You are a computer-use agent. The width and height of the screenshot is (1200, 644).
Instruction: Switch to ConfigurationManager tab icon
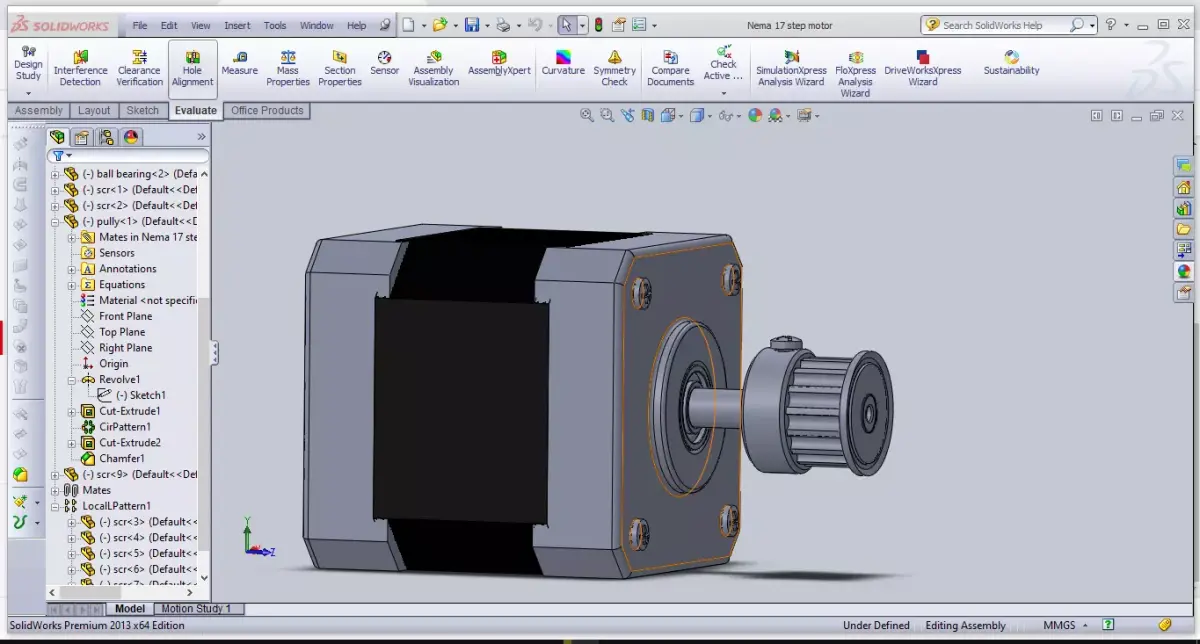[x=107, y=137]
